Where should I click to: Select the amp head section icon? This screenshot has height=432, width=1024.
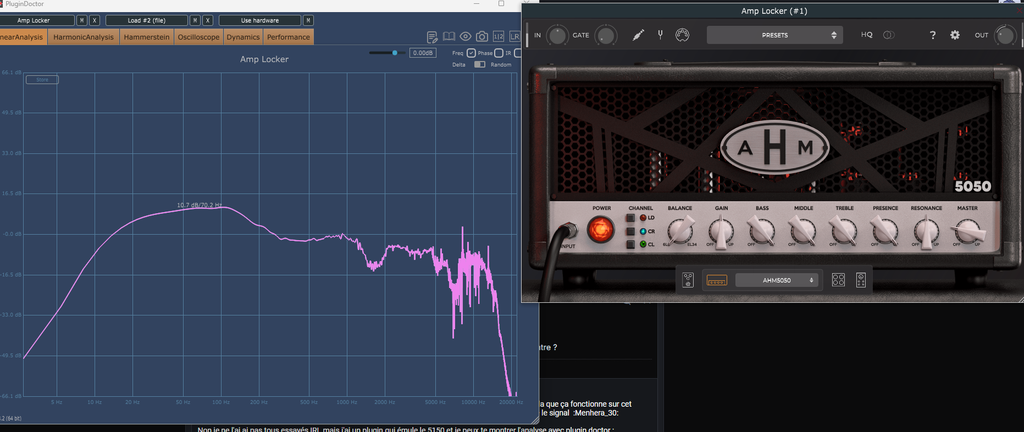[717, 281]
